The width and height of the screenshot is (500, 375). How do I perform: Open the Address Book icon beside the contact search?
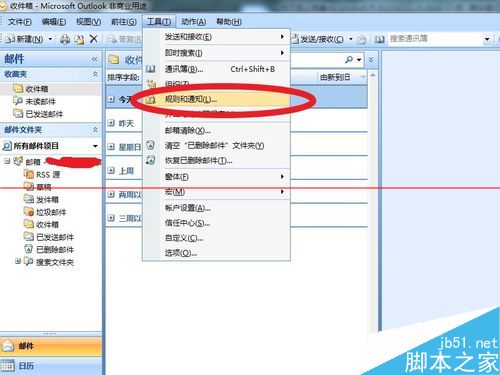point(380,40)
